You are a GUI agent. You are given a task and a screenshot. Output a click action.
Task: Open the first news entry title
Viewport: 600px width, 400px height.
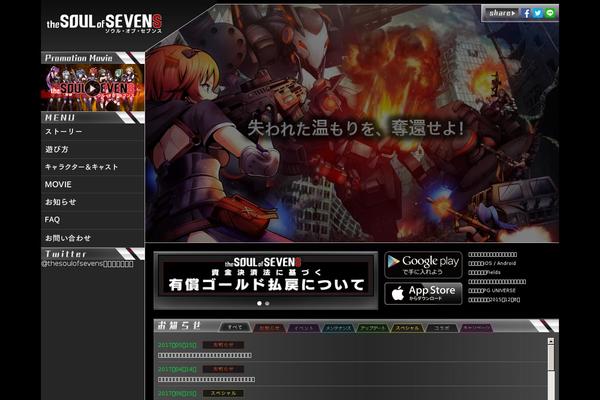[x=205, y=355]
